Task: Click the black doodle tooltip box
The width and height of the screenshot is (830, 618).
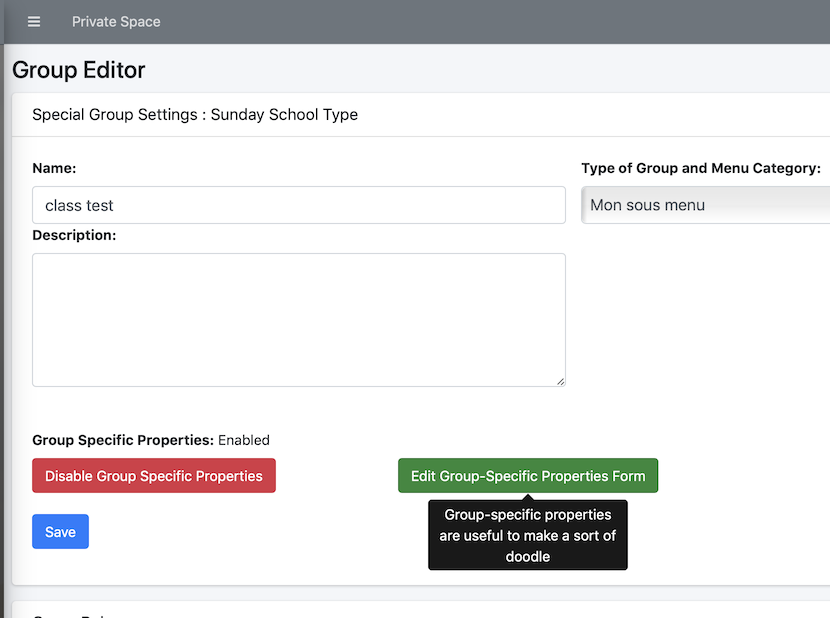Action: coord(528,535)
